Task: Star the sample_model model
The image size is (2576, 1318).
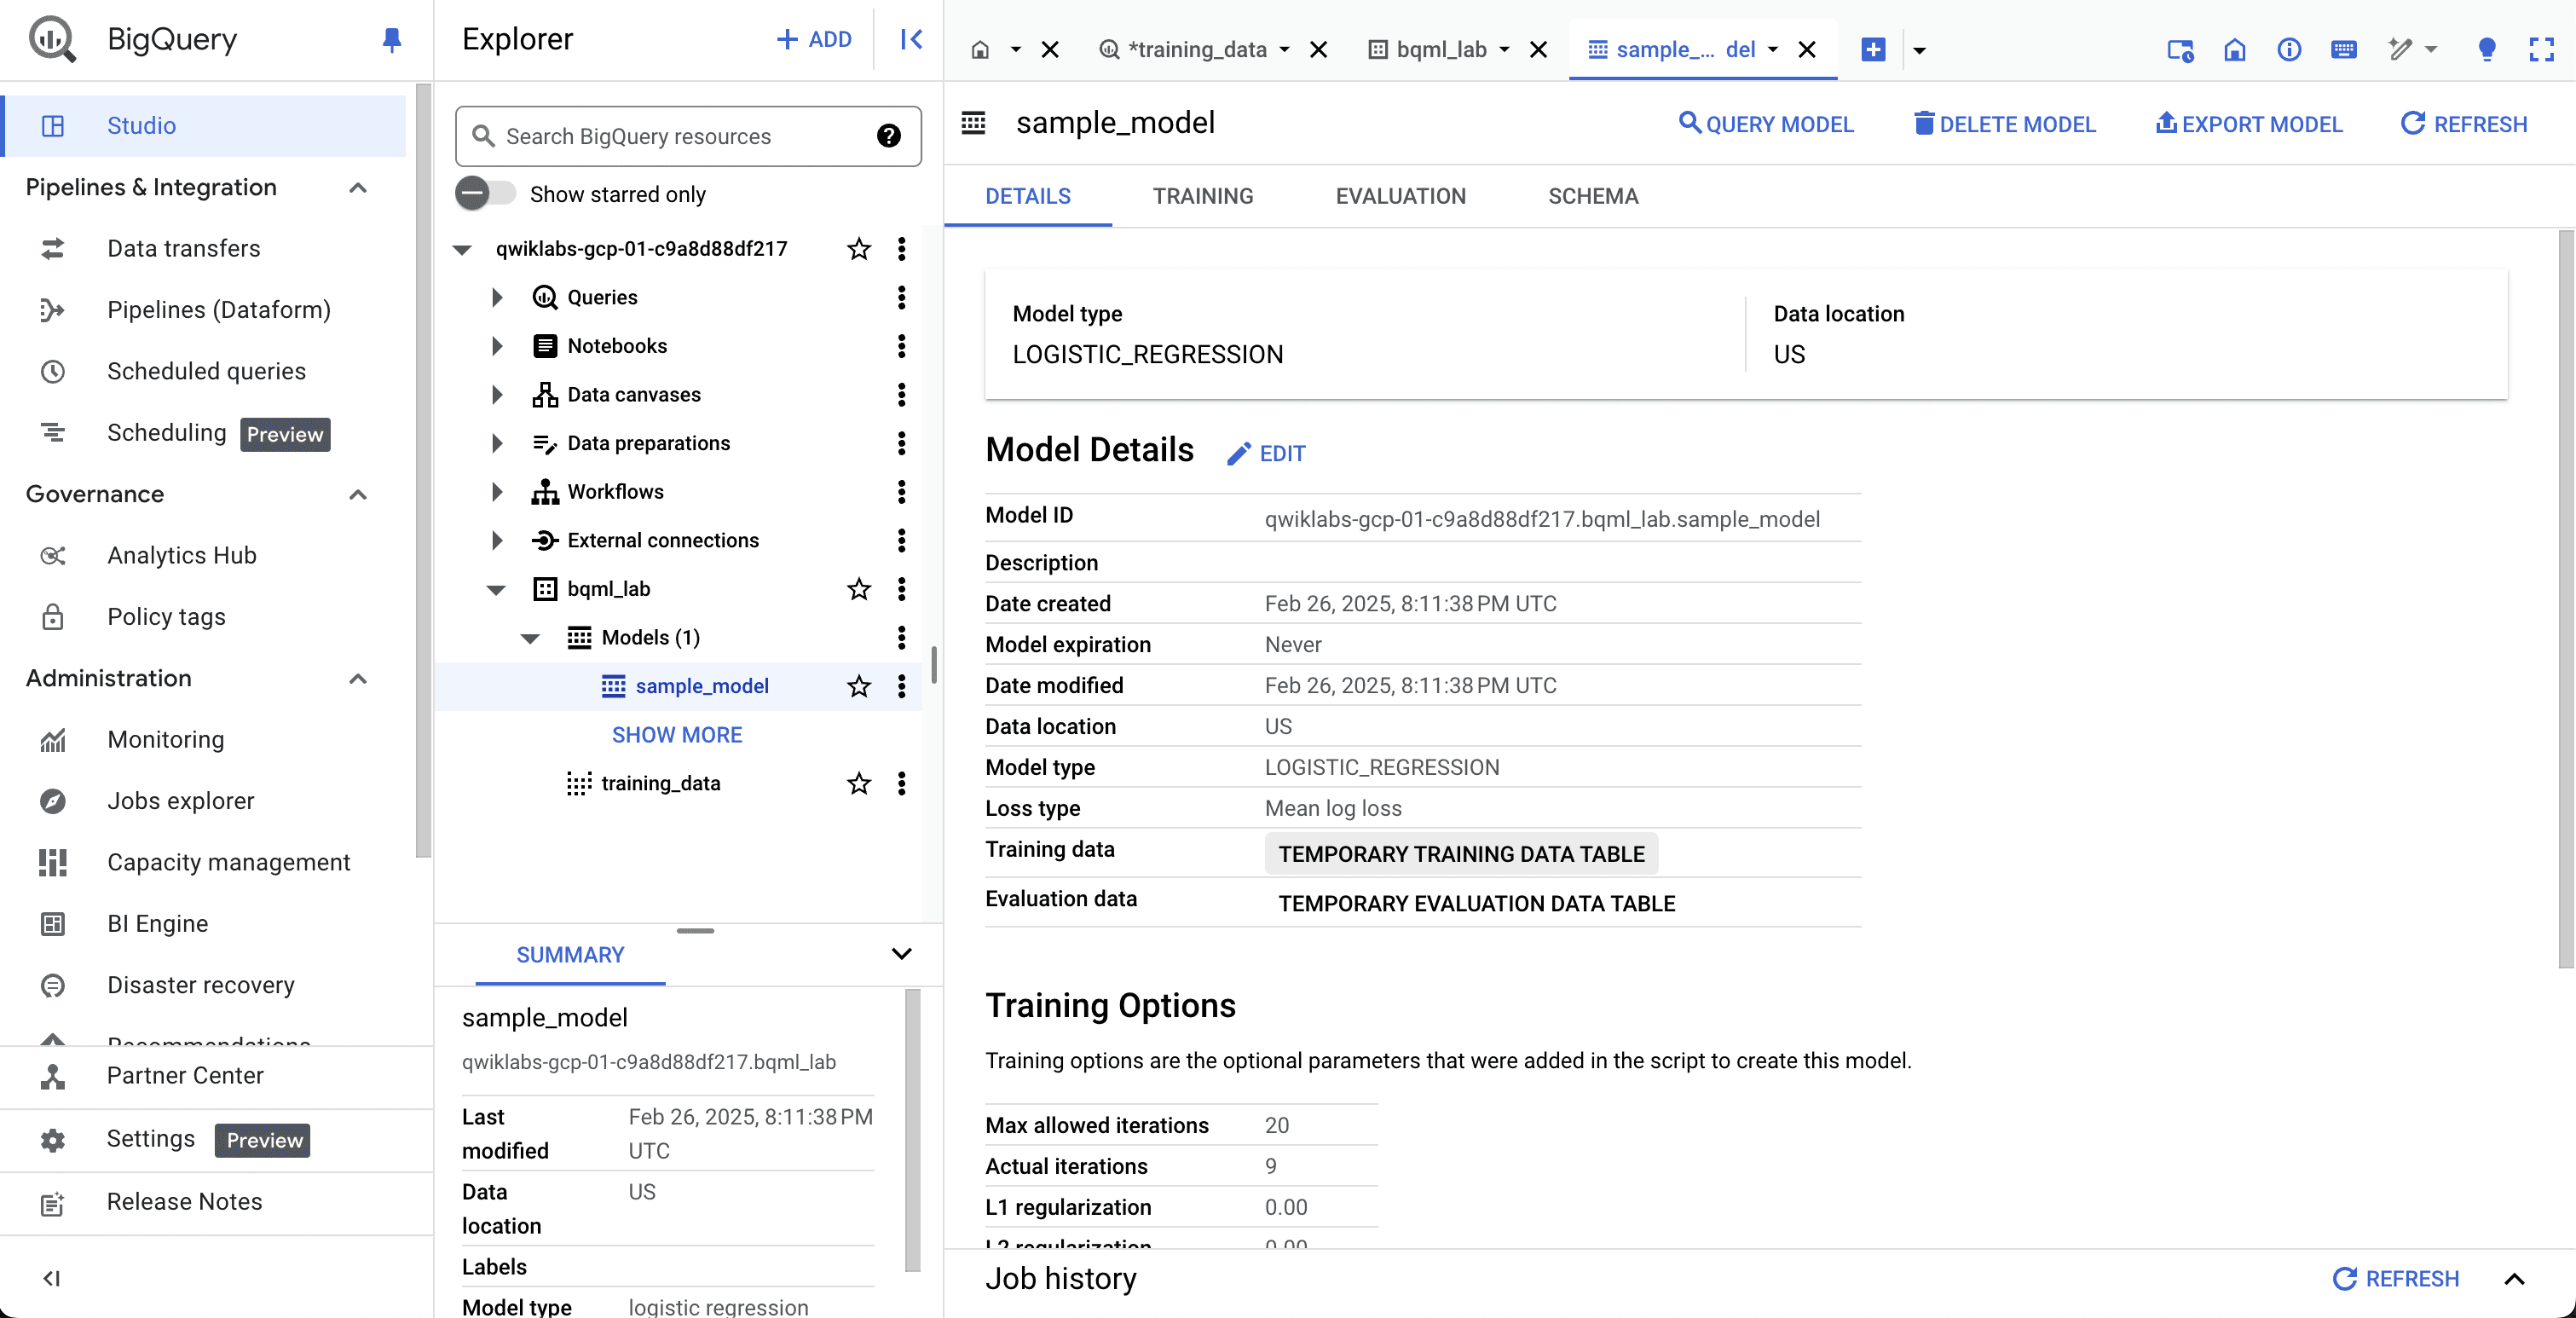Action: (858, 686)
